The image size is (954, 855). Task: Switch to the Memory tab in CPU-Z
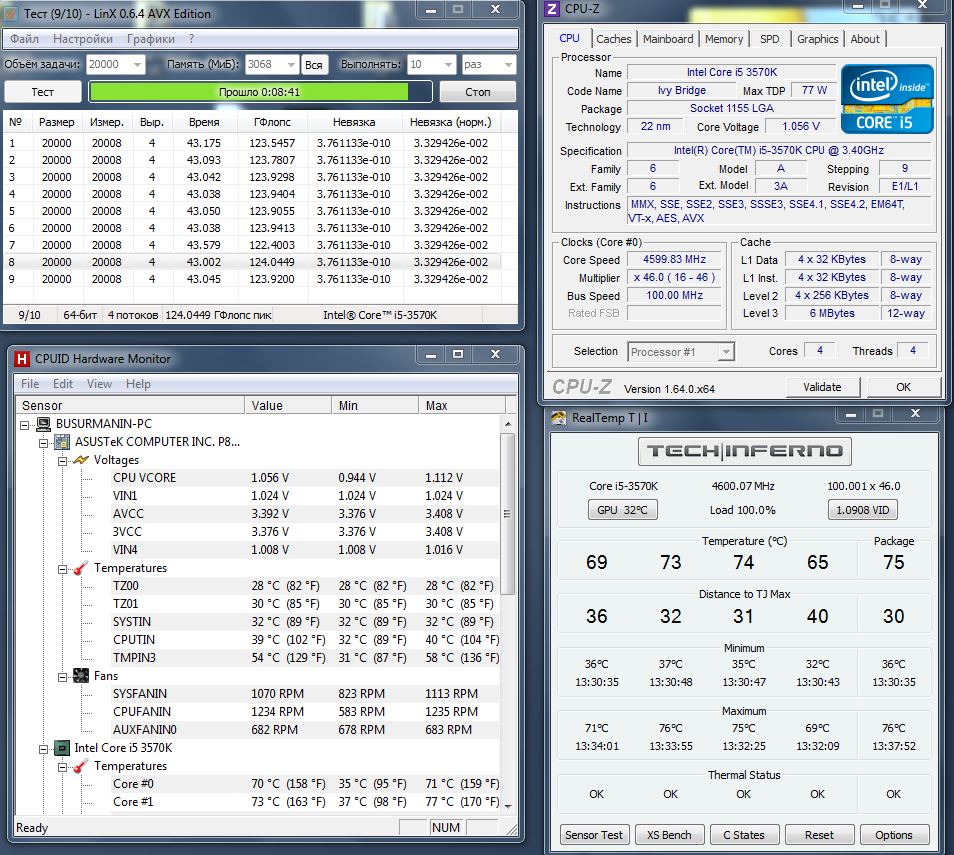click(723, 39)
